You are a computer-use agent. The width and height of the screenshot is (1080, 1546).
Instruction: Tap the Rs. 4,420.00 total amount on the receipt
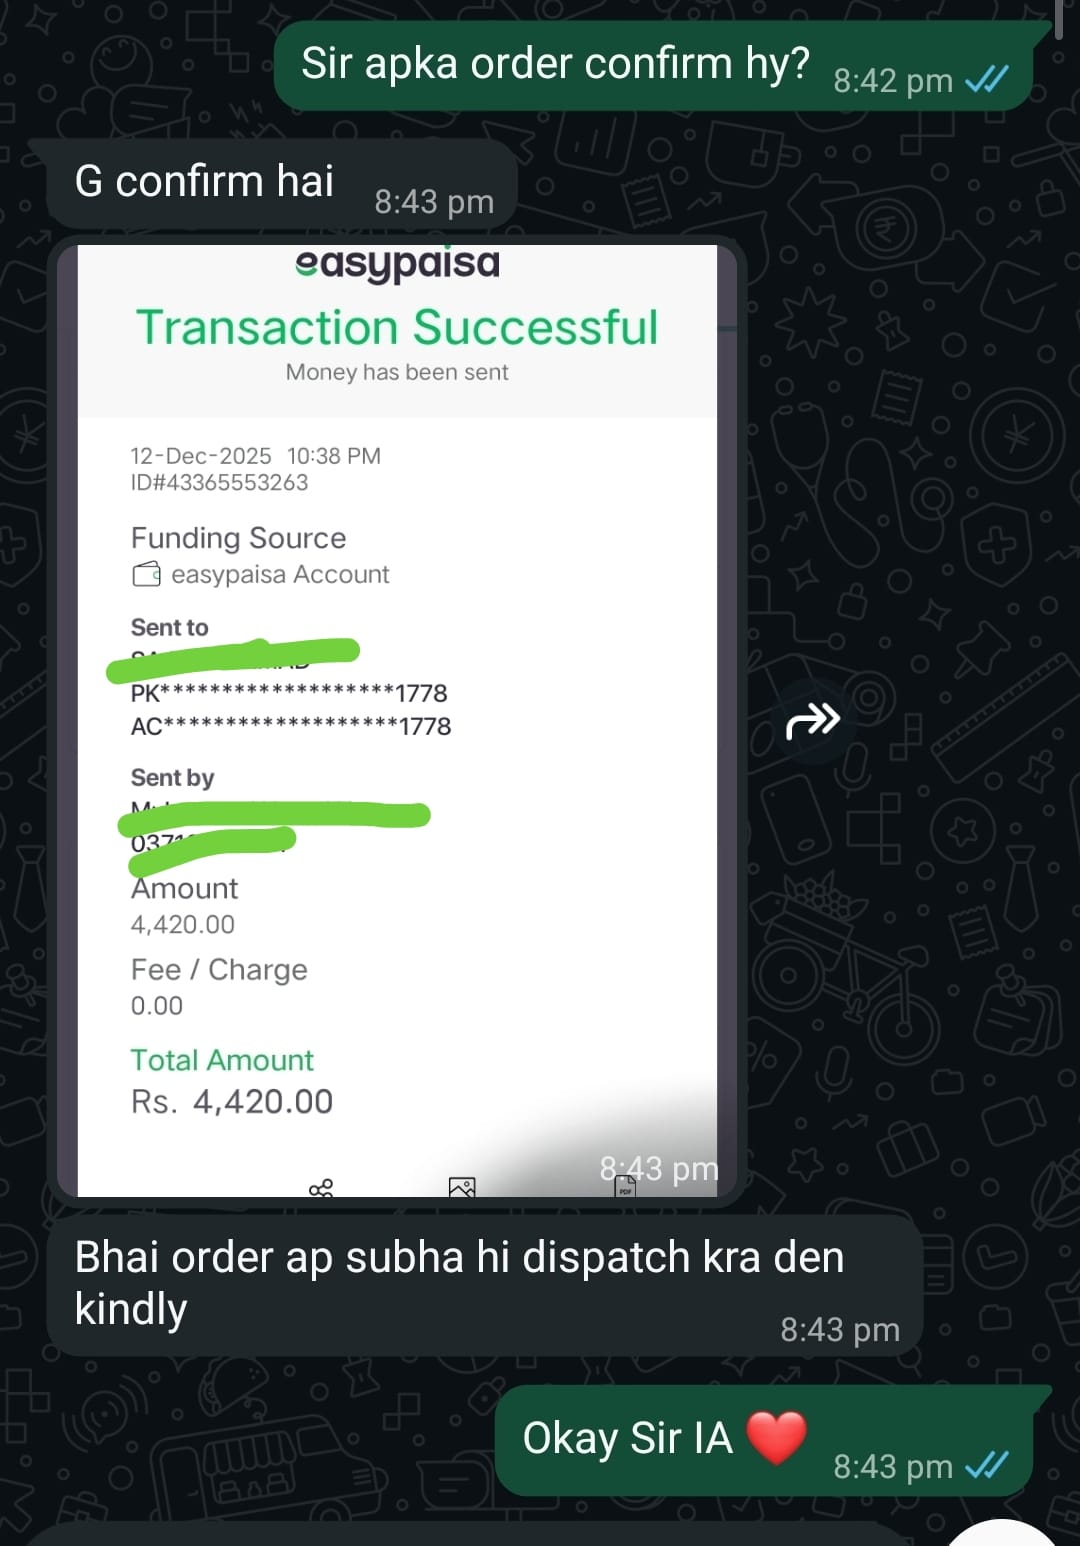coord(232,1102)
